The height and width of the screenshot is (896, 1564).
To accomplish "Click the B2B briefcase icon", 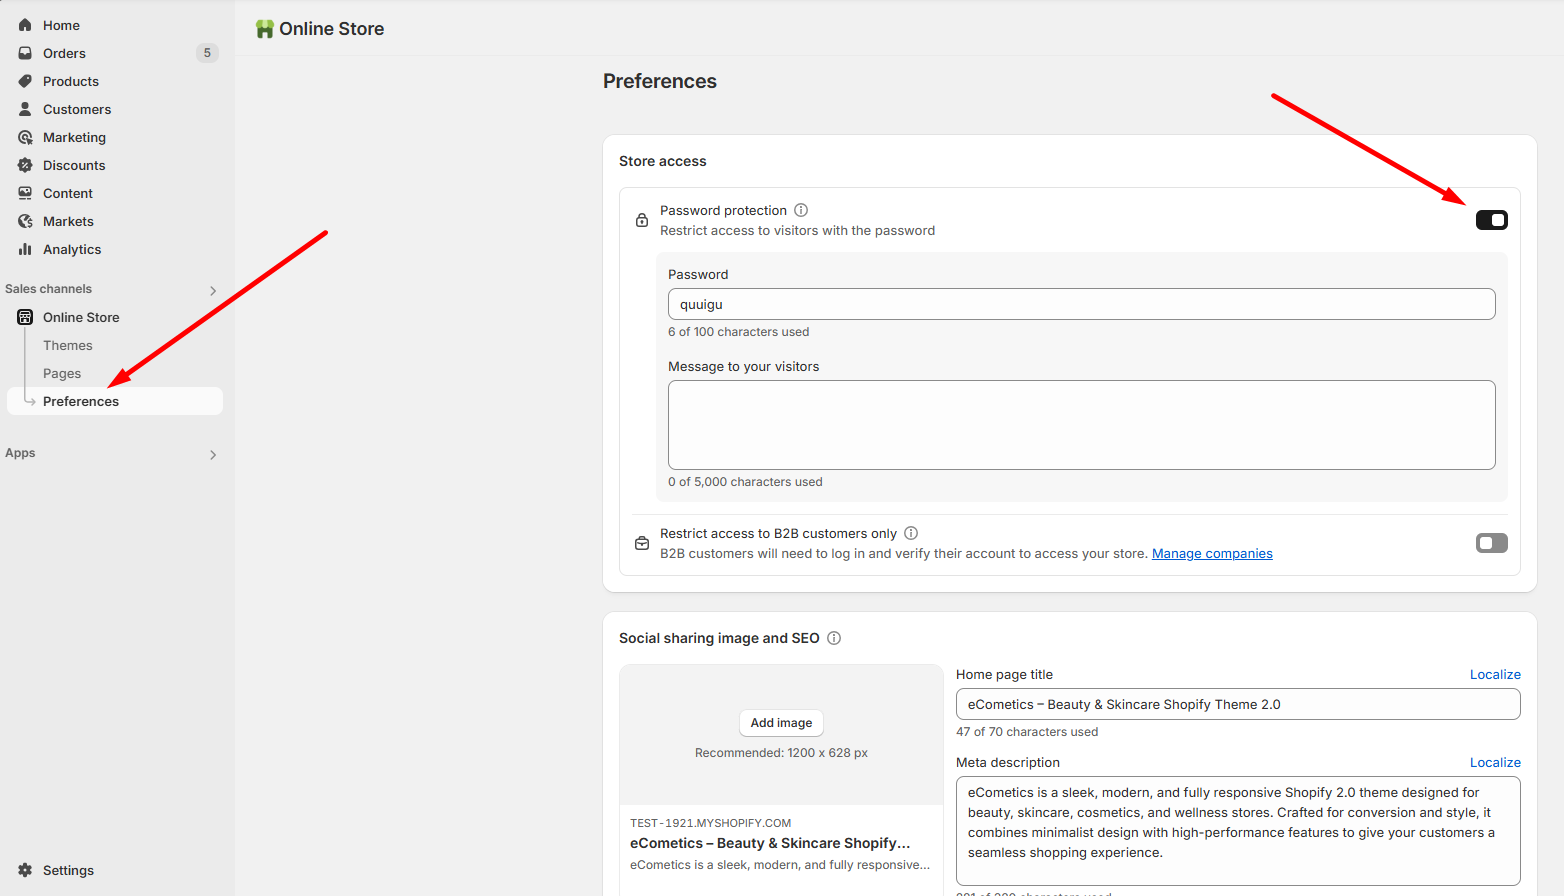I will [642, 543].
